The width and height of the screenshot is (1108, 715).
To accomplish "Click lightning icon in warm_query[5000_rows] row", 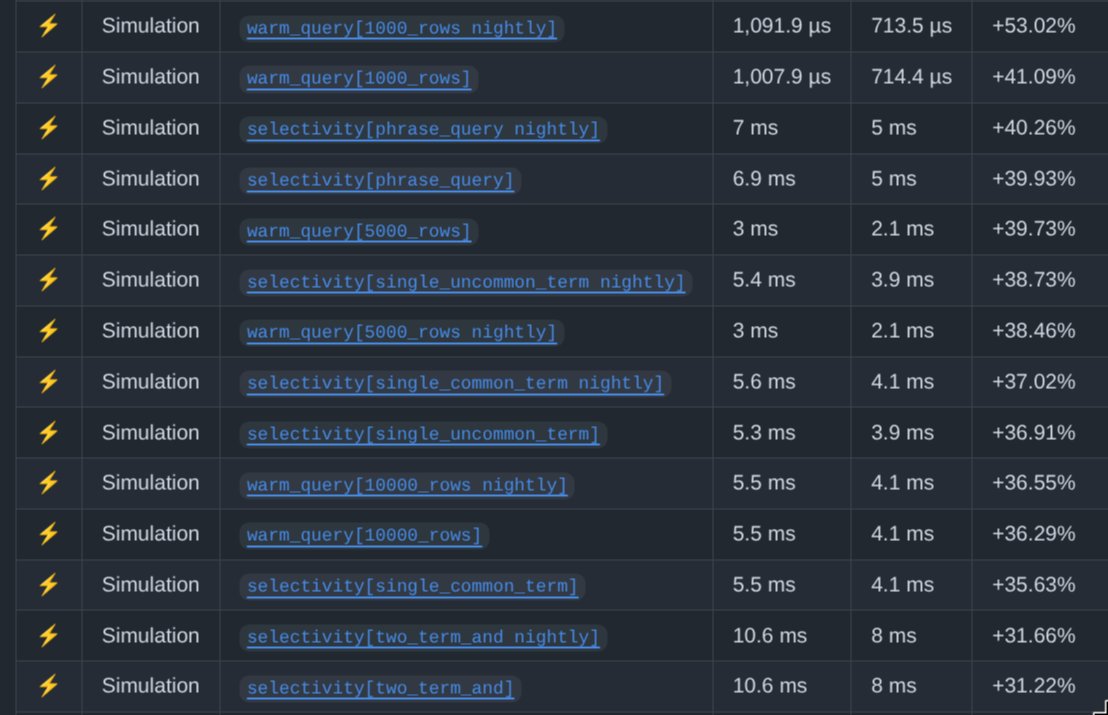I will [x=49, y=229].
